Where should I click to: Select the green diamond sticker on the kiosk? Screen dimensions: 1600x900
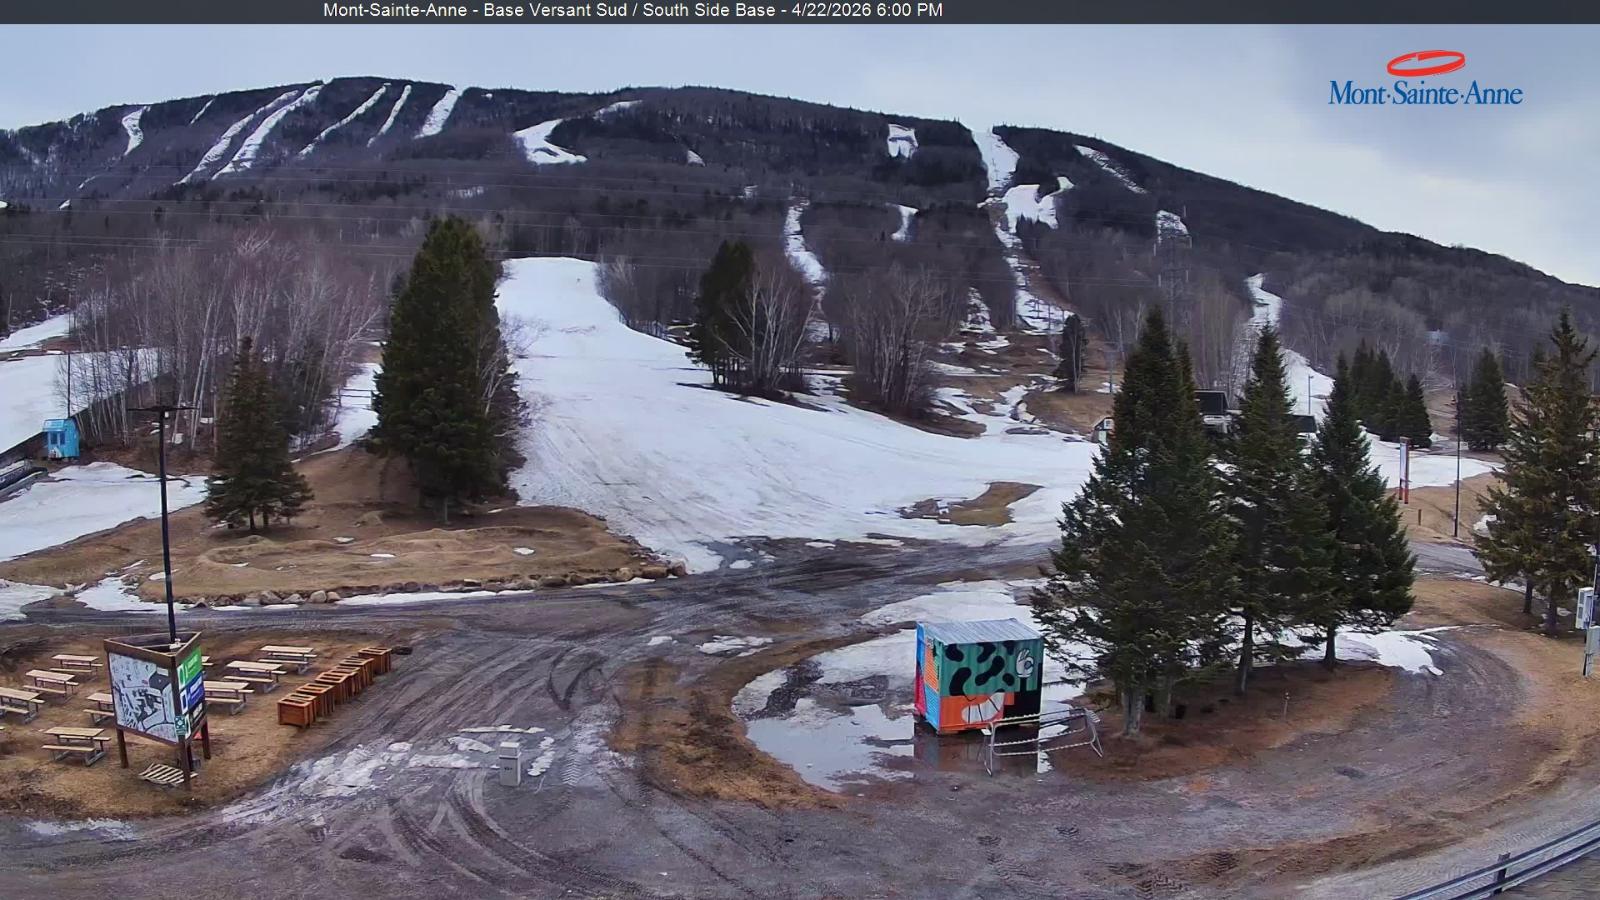[x=181, y=725]
